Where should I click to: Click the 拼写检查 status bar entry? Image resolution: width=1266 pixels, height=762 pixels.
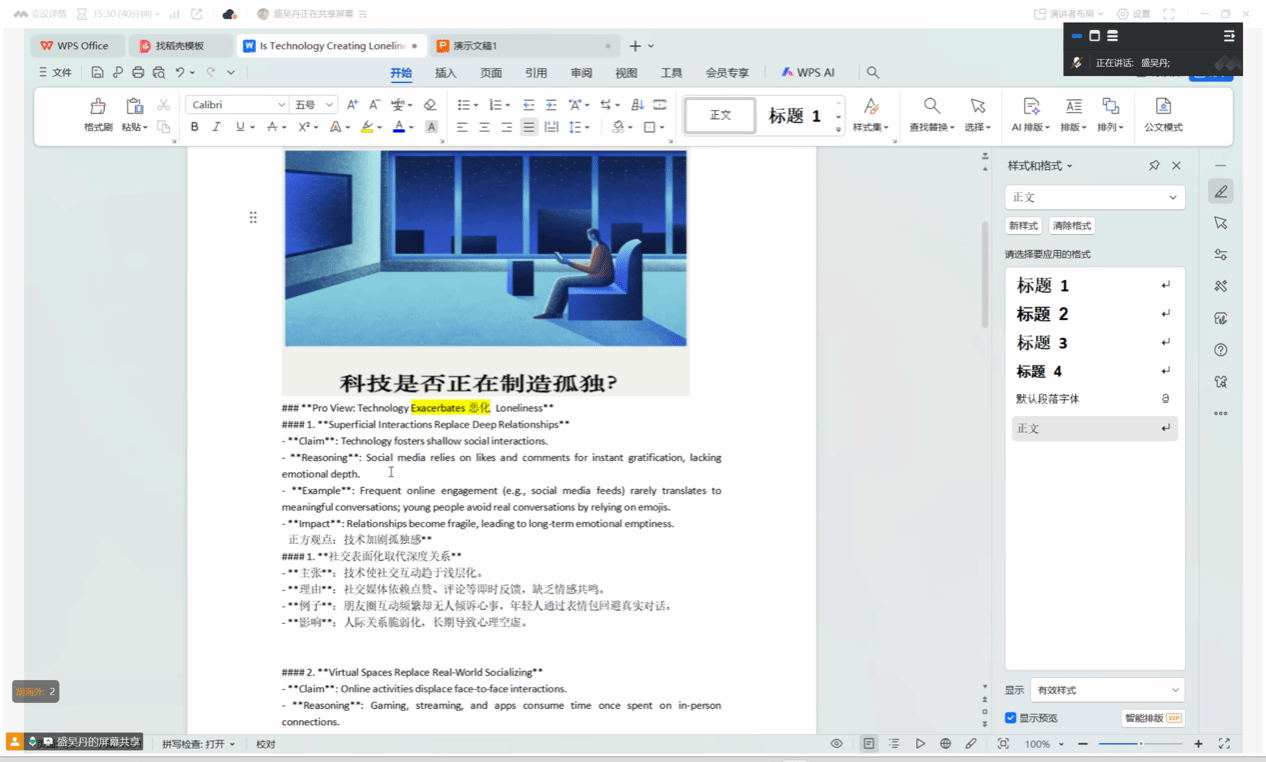click(x=198, y=744)
